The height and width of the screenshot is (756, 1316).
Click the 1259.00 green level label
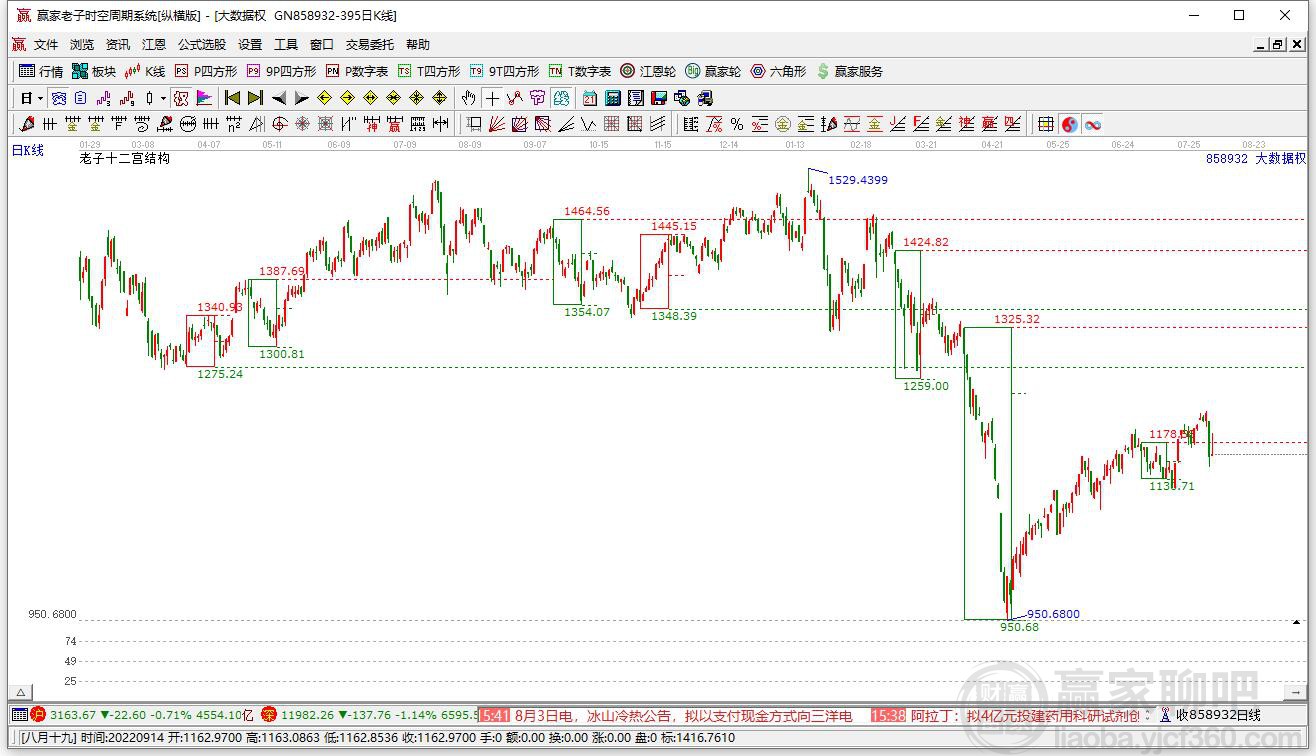click(x=926, y=385)
